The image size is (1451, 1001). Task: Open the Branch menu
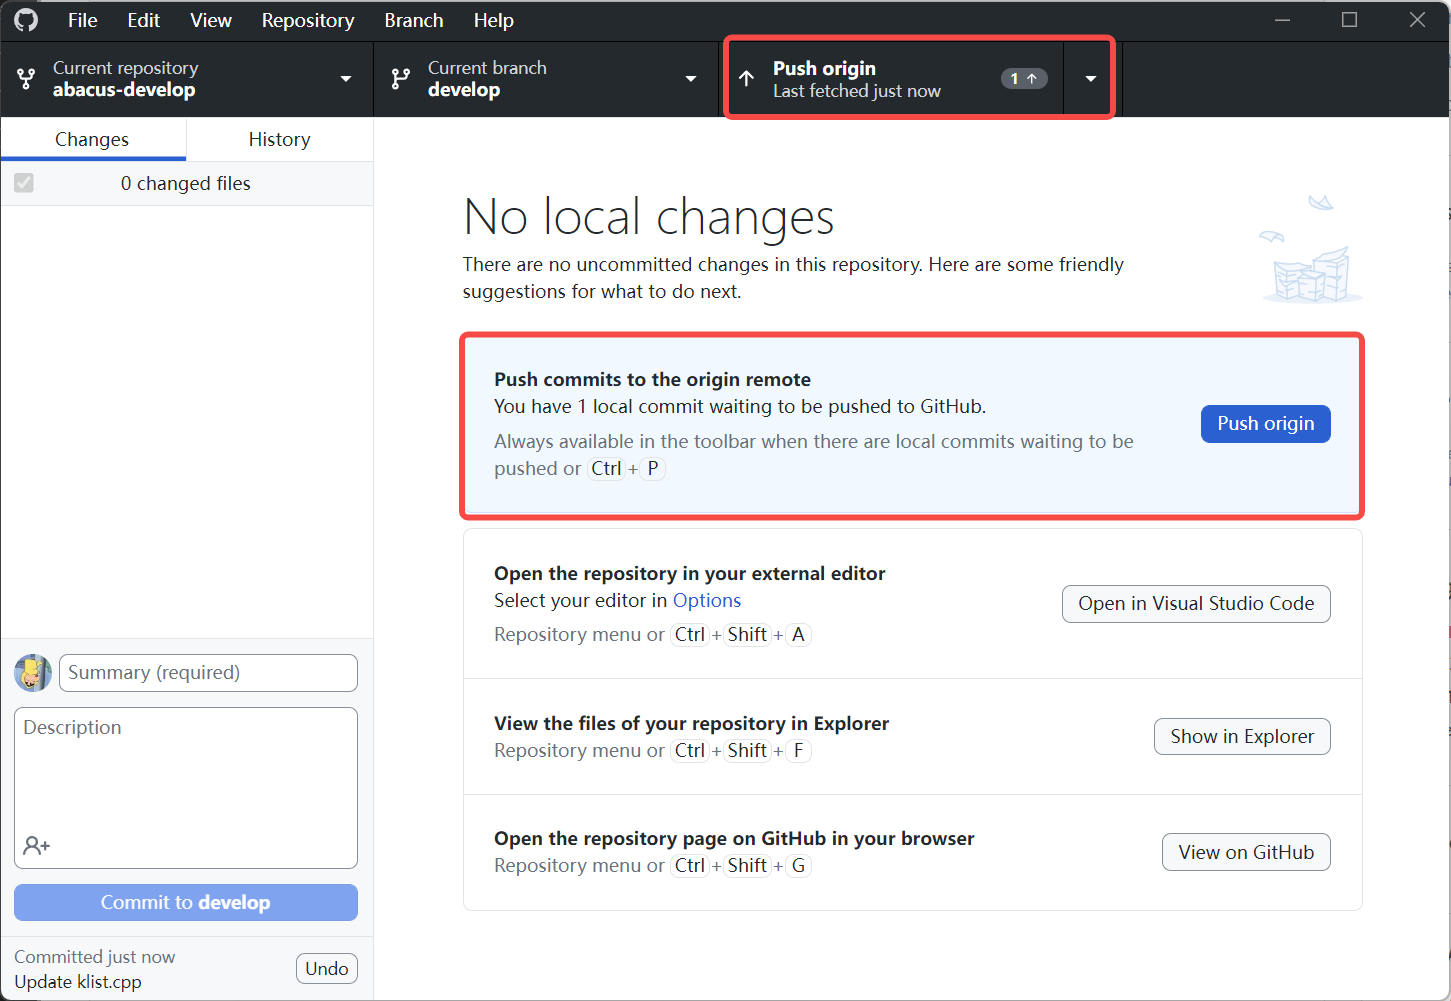[413, 20]
